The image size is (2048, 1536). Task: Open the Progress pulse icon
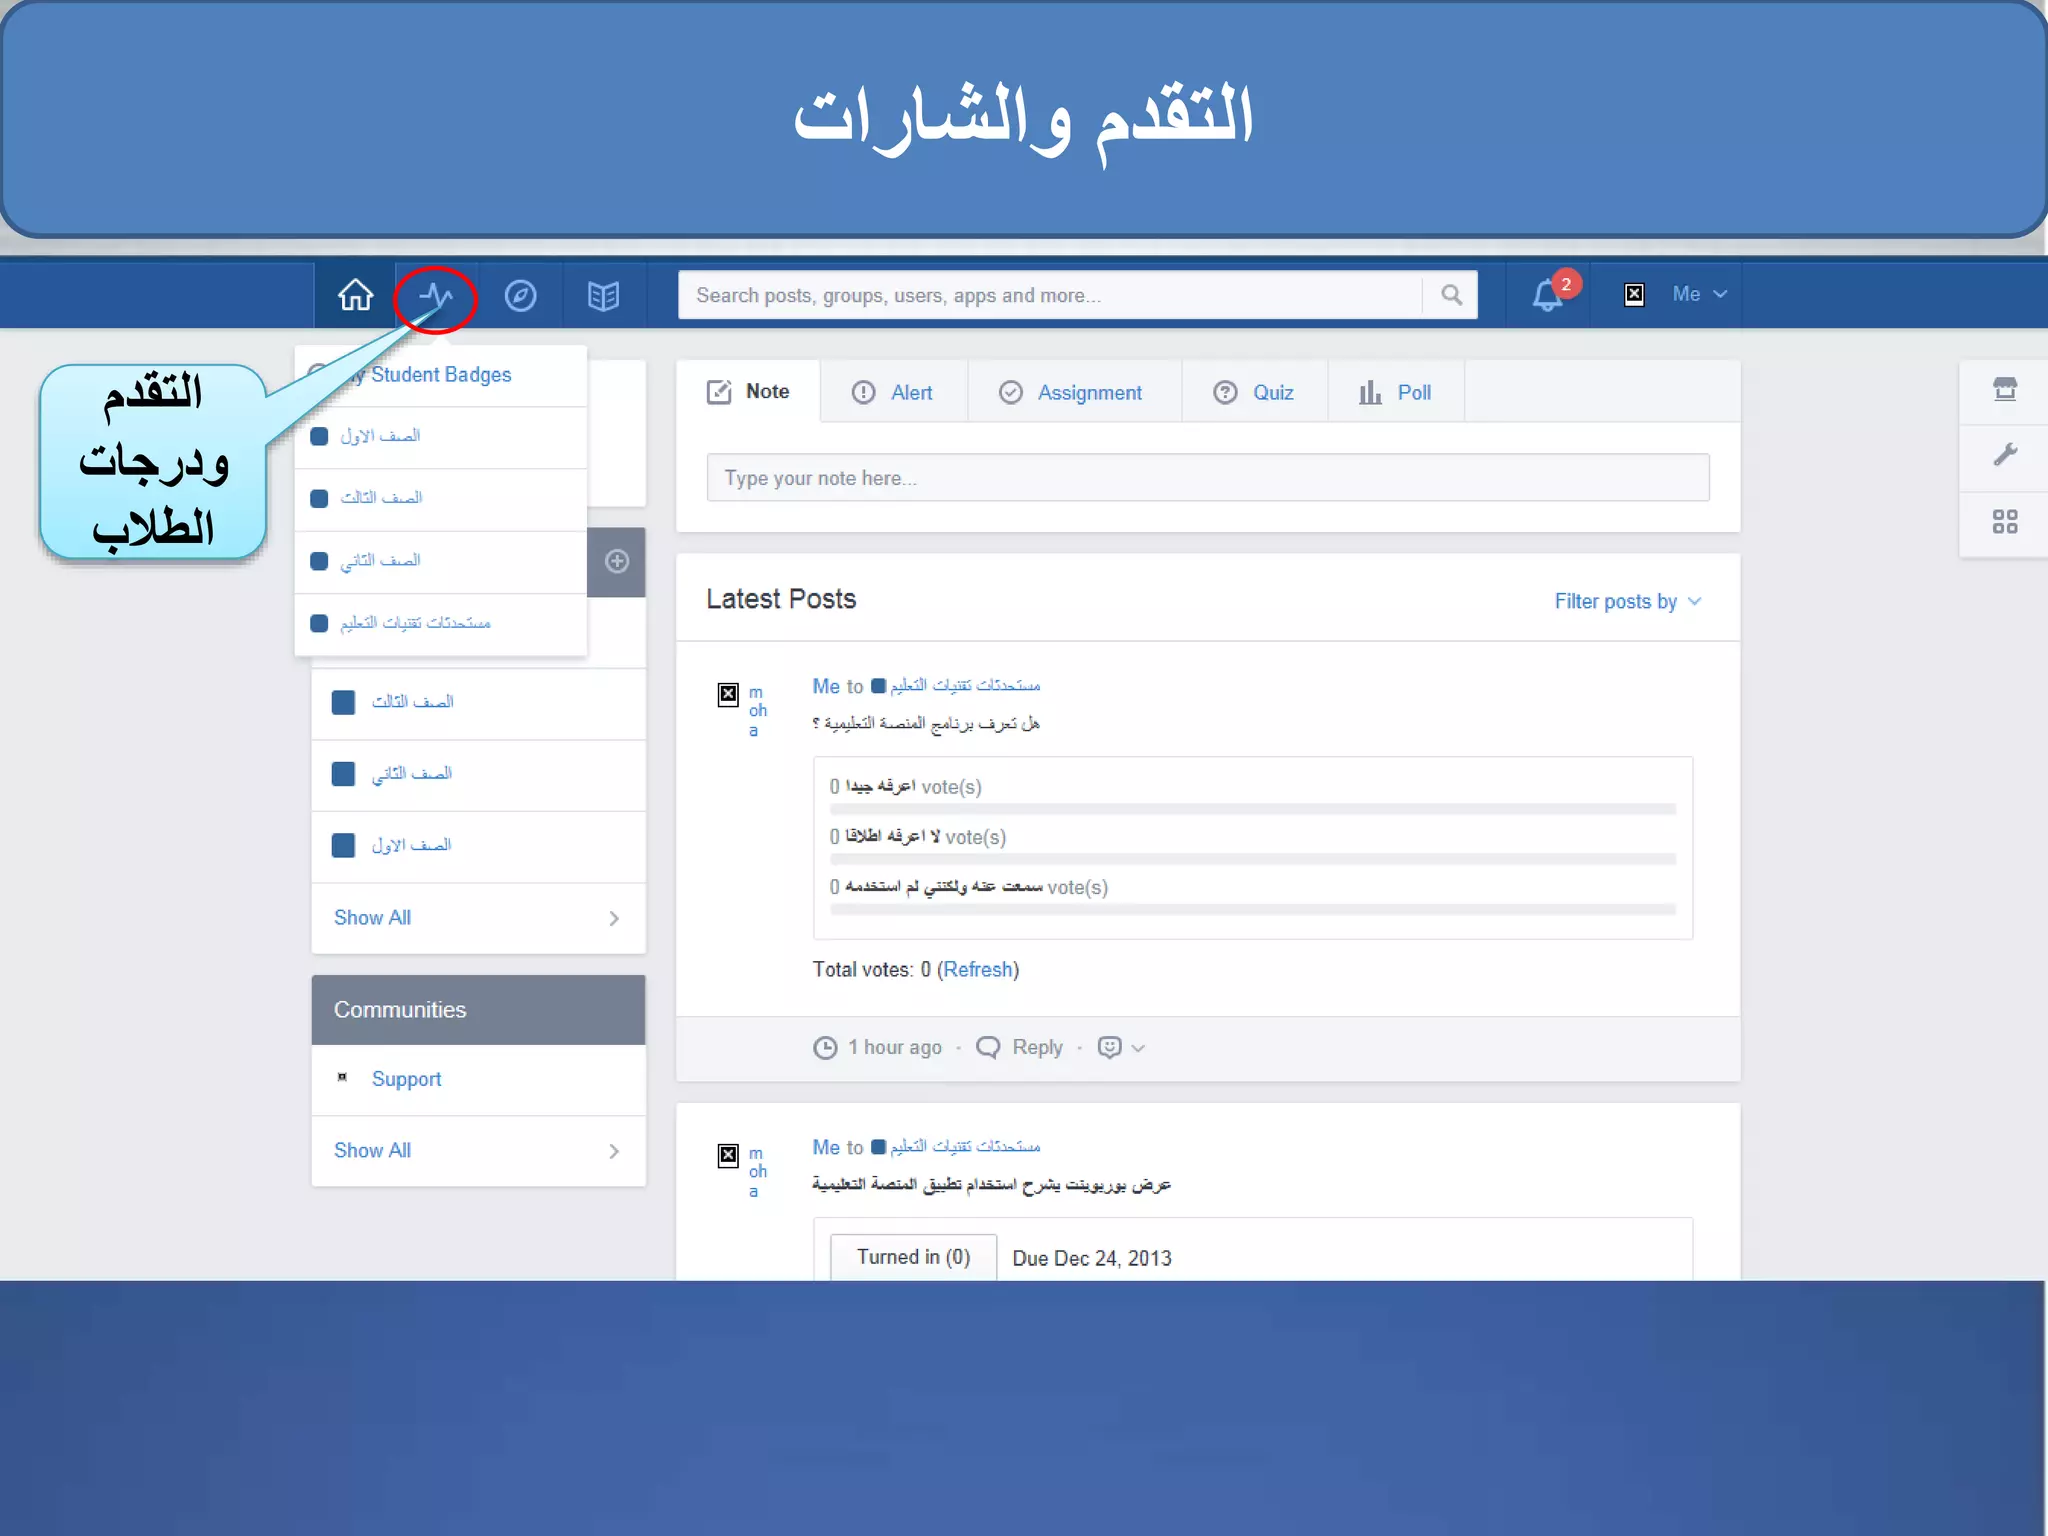click(x=436, y=296)
